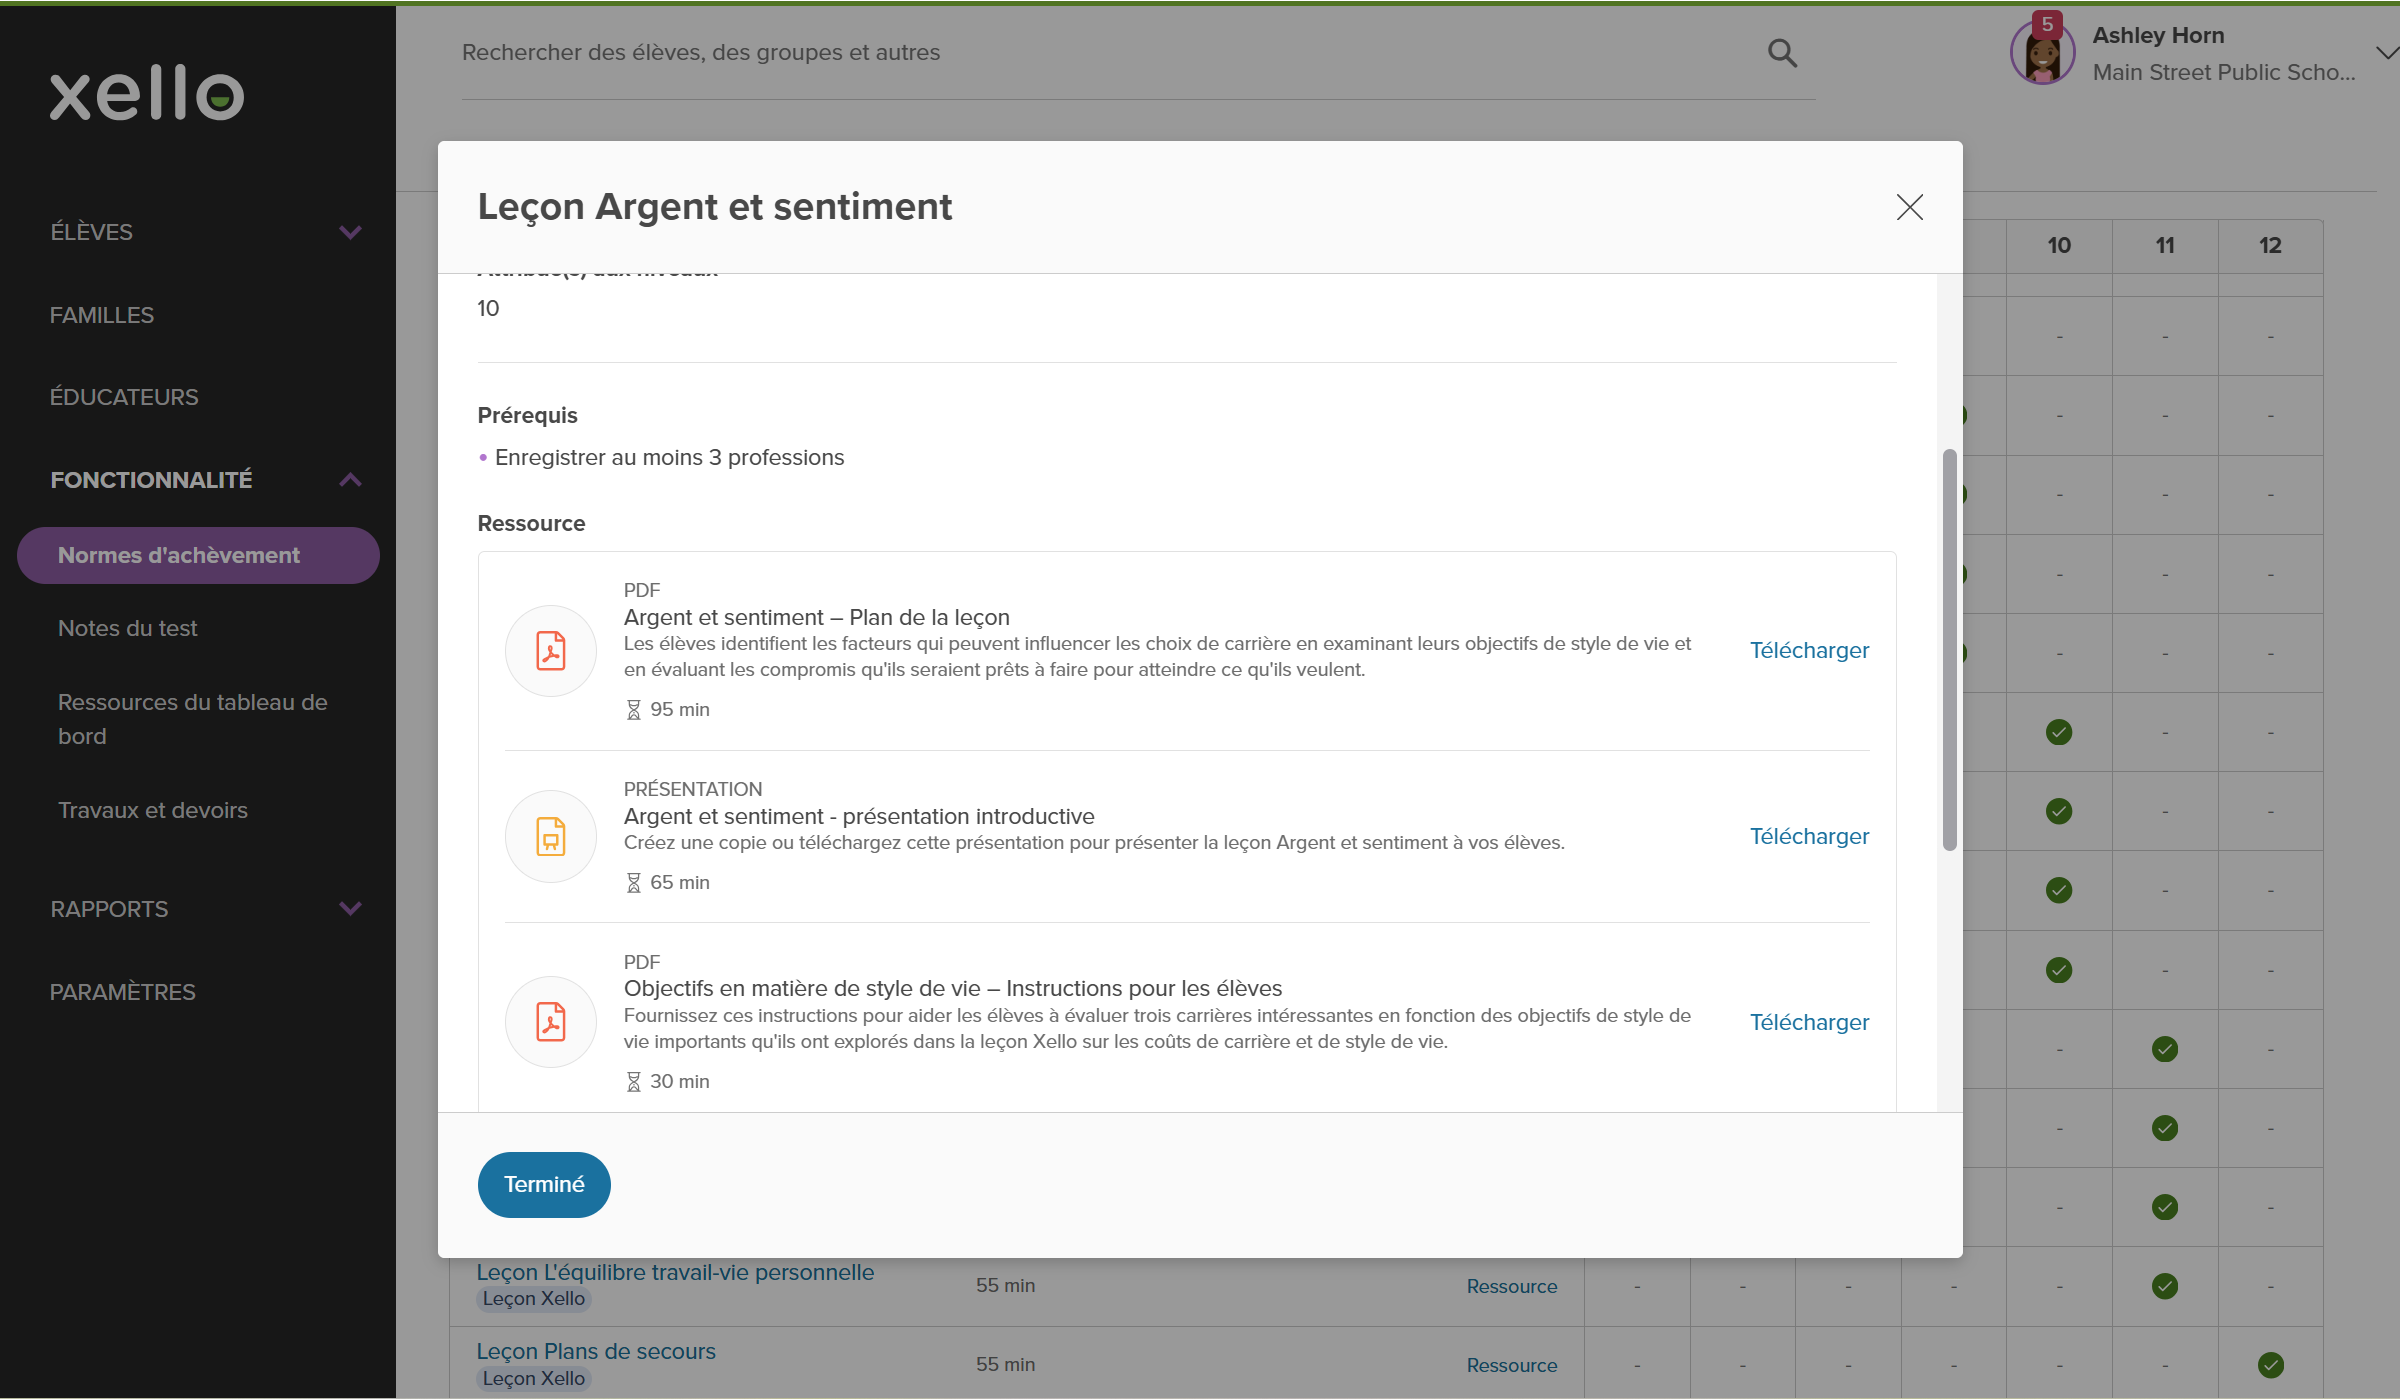Open the PARAMÈTRES menu item
2400x1399 pixels.
coord(123,992)
